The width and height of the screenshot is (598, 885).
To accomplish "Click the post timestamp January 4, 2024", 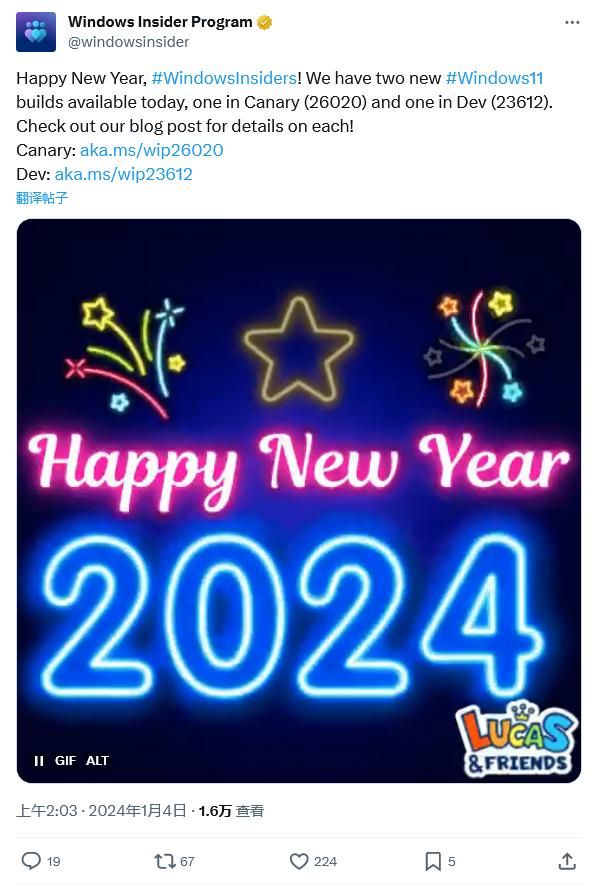I will [x=101, y=811].
